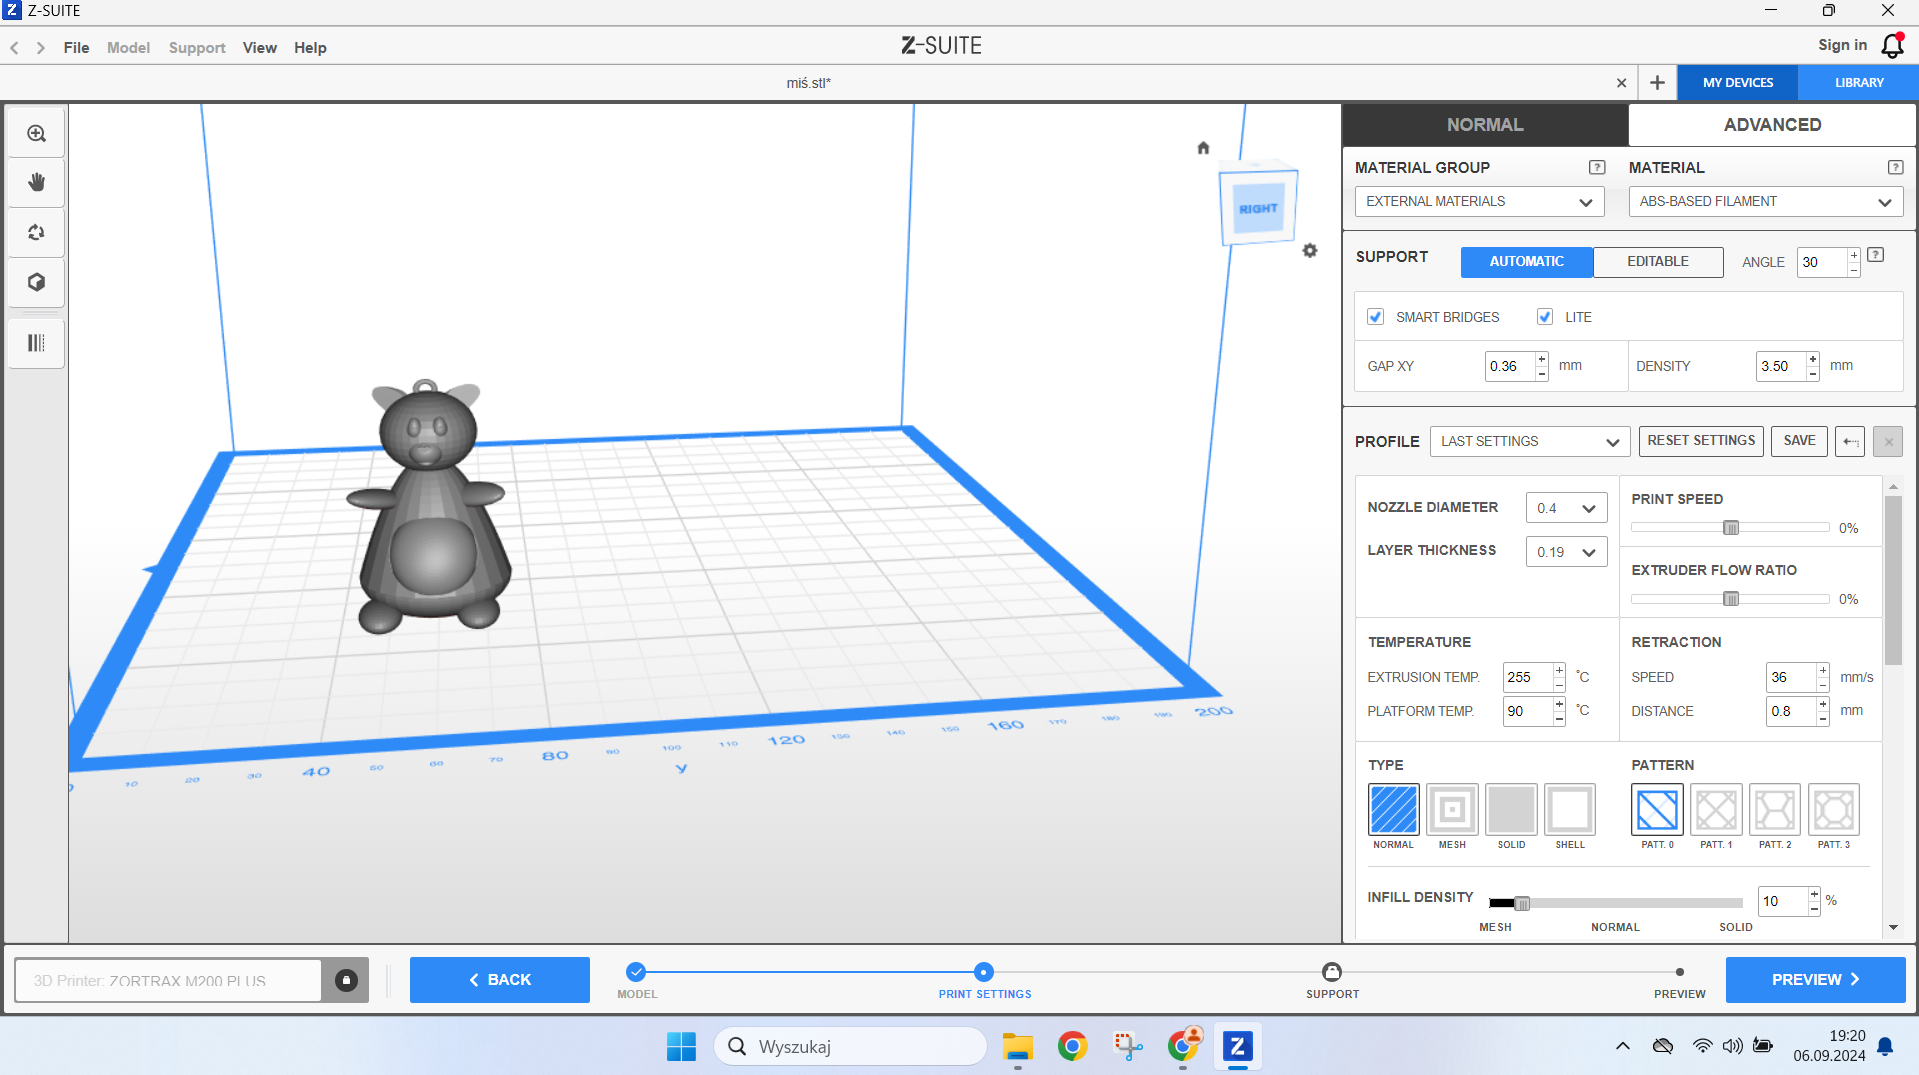Screen dimensions: 1919x1075
Task: Click the Extruder Flow Ratio slider handle
Action: click(1731, 599)
